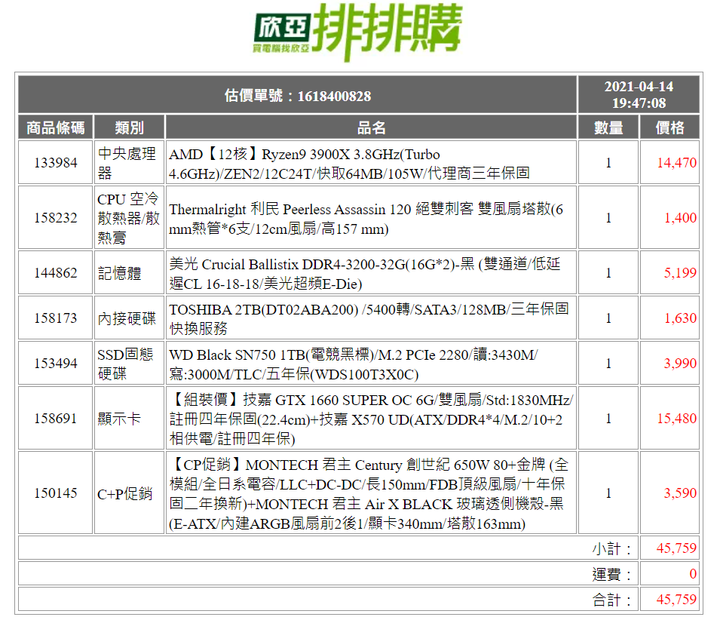The width and height of the screenshot is (720, 617).
Task: Click the price 1,400
Action: pyautogui.click(x=680, y=218)
